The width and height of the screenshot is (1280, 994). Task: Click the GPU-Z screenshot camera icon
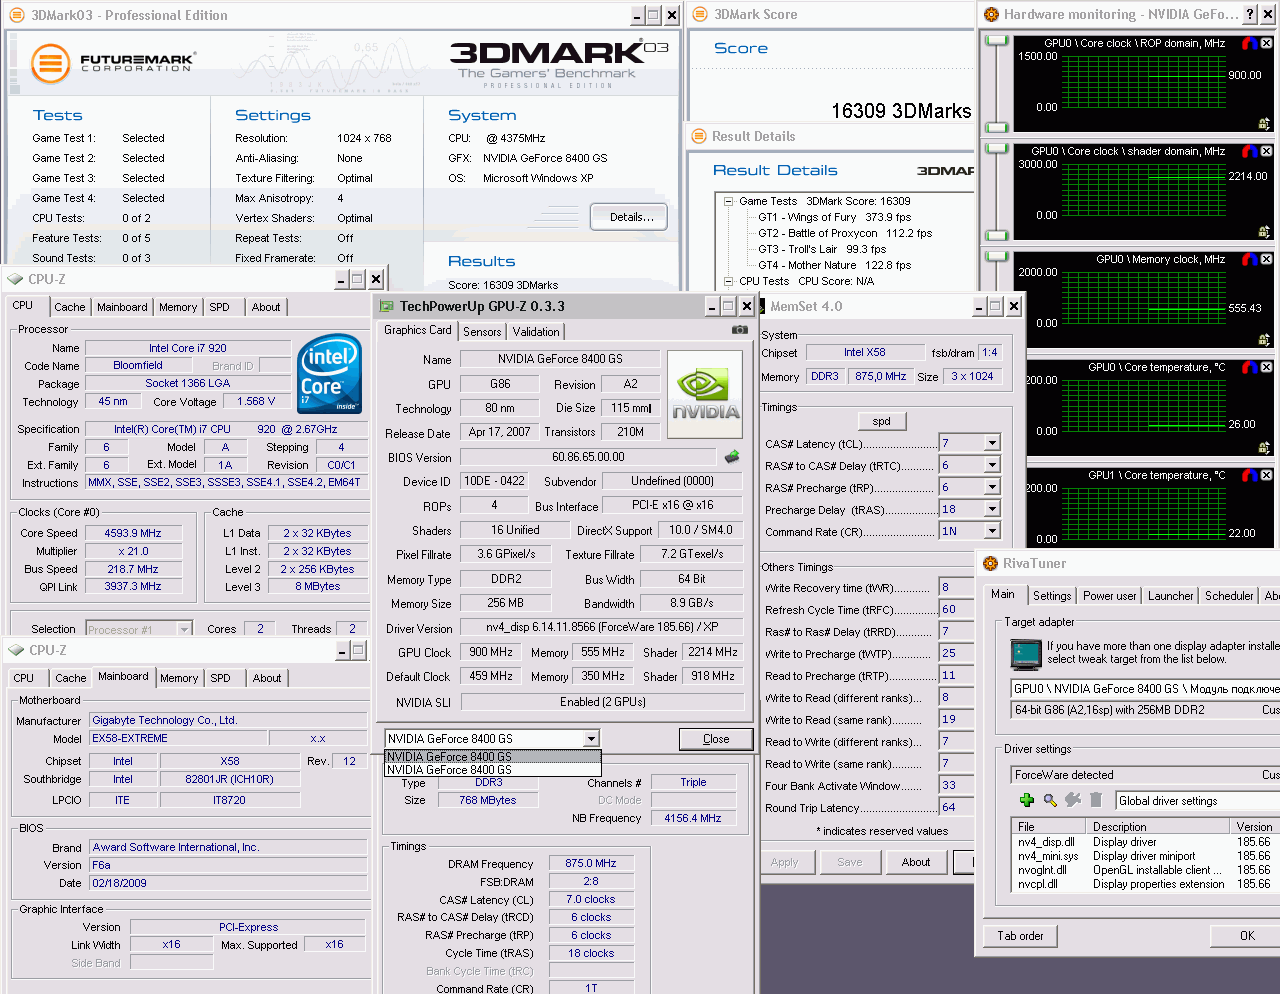coord(739,329)
